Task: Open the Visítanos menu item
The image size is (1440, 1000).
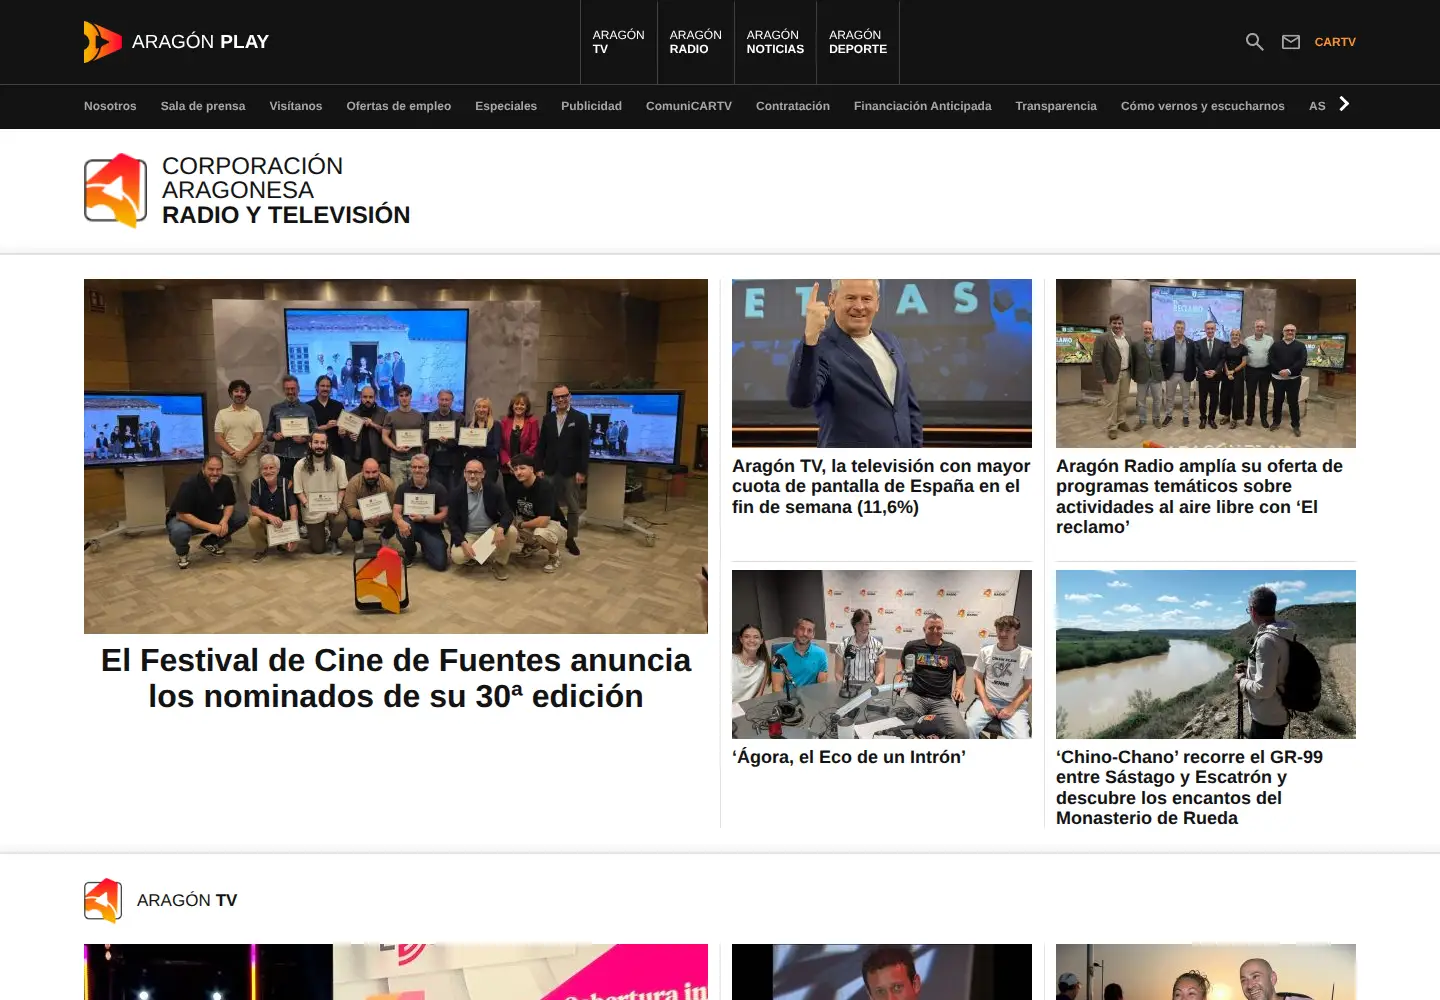Action: [x=296, y=106]
